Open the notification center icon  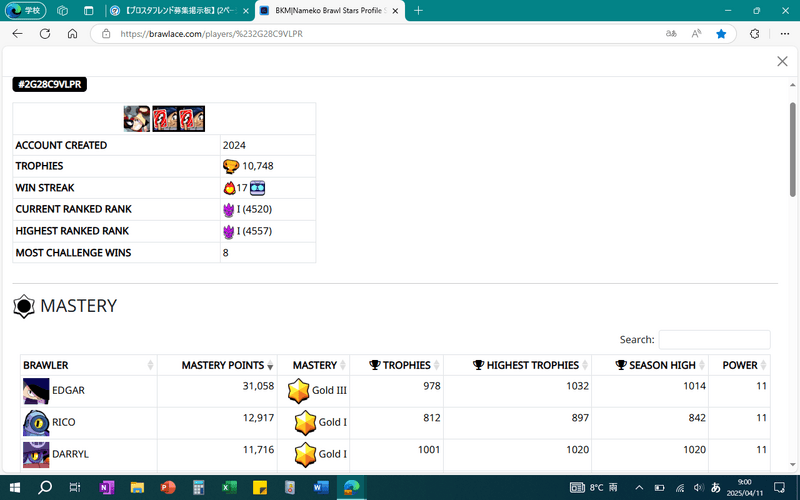pos(779,488)
